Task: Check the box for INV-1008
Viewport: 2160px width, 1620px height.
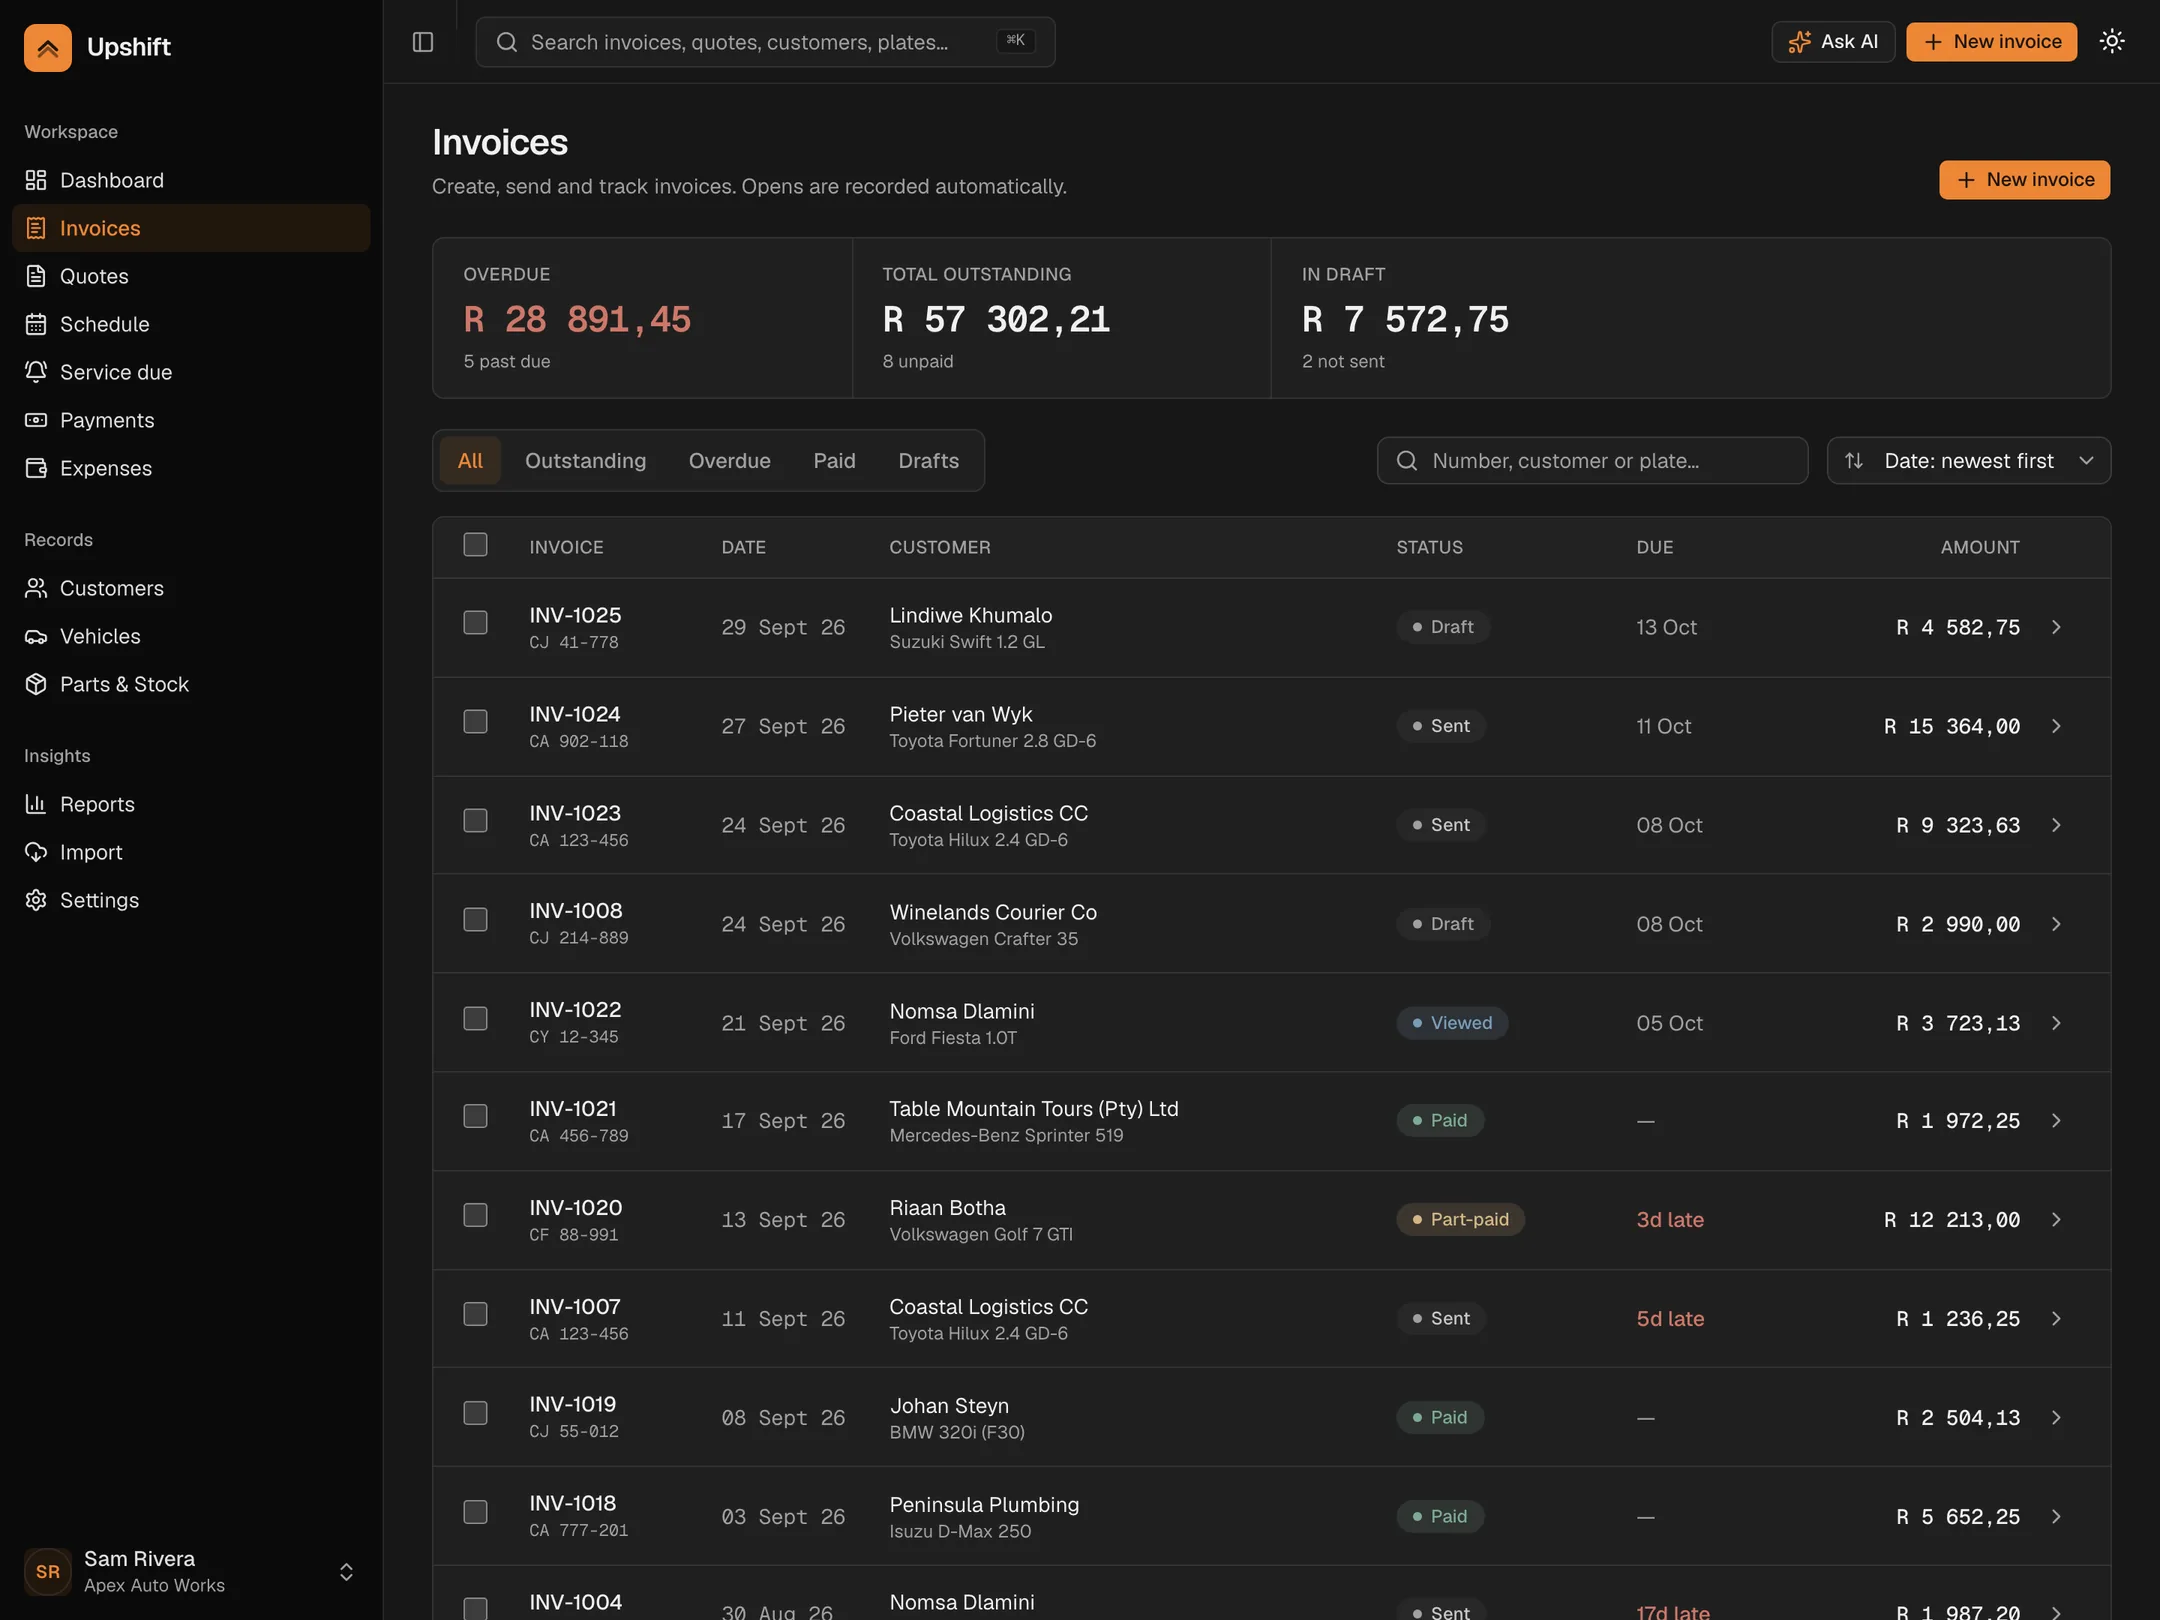Action: [x=476, y=919]
